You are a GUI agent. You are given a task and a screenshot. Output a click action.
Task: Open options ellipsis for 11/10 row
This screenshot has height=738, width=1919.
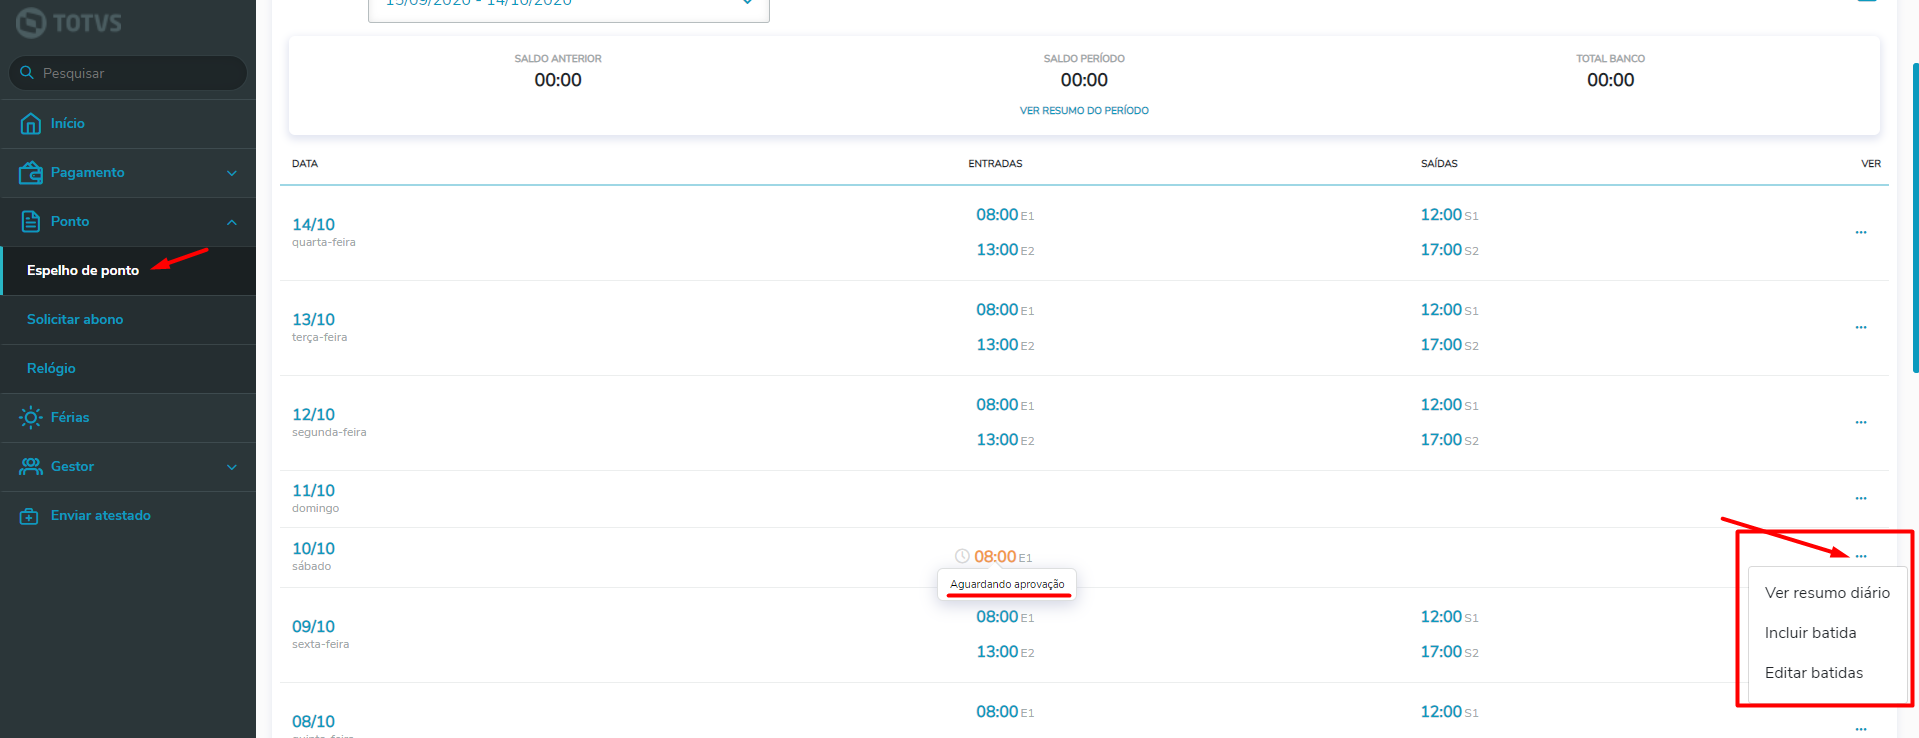point(1861,498)
